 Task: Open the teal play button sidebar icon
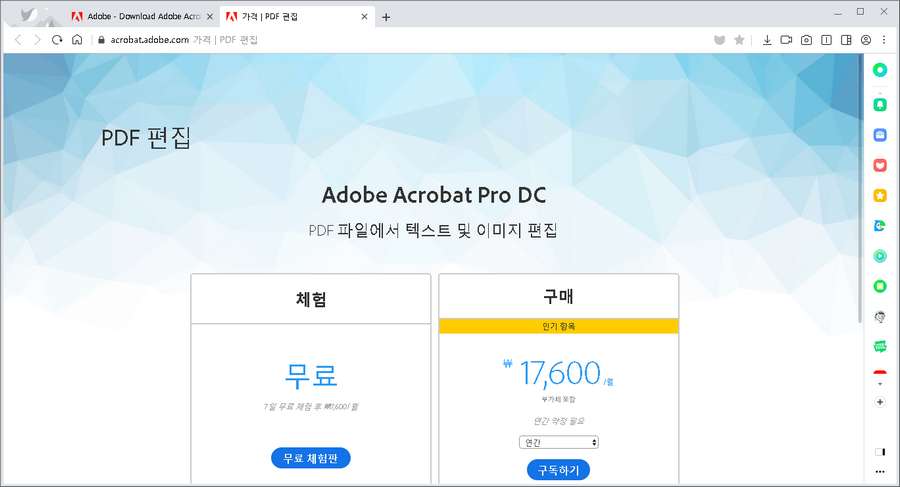pos(880,256)
